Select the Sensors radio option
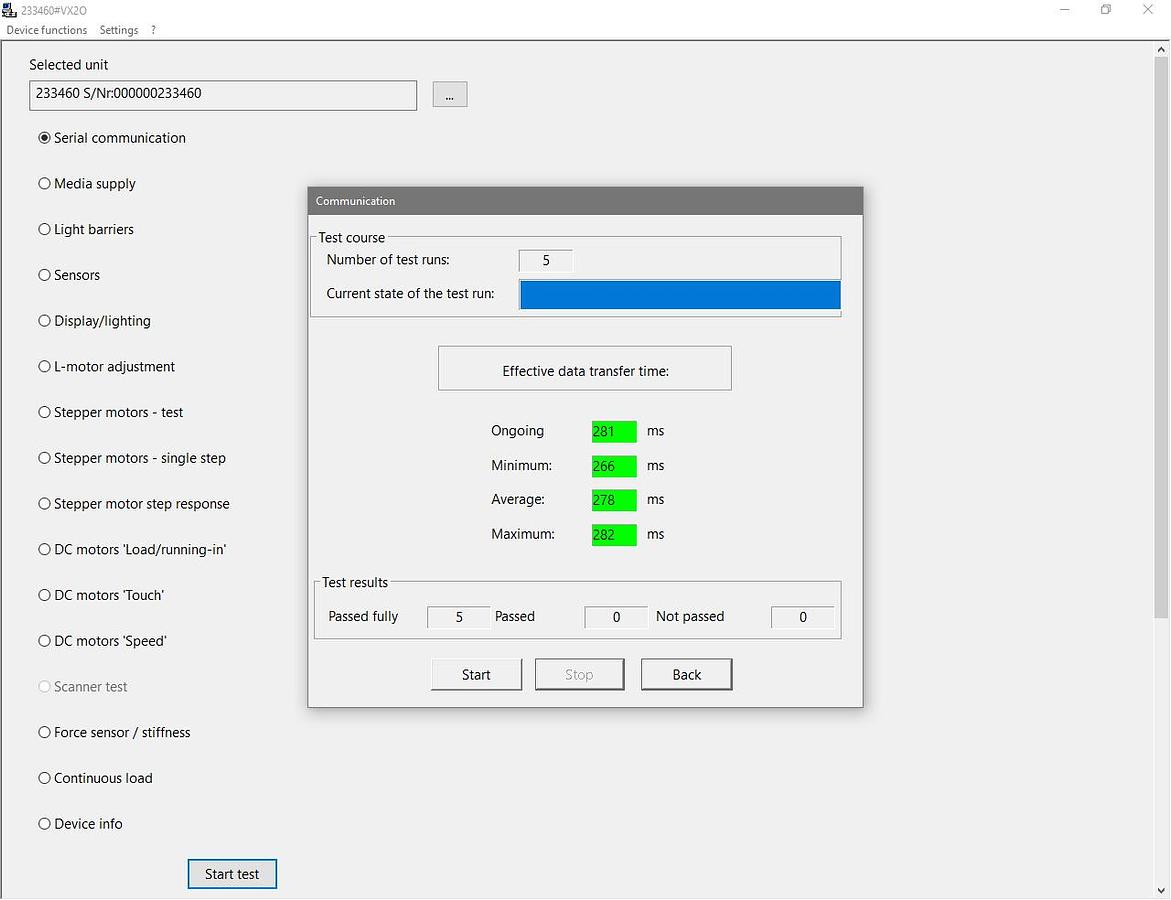 [44, 275]
